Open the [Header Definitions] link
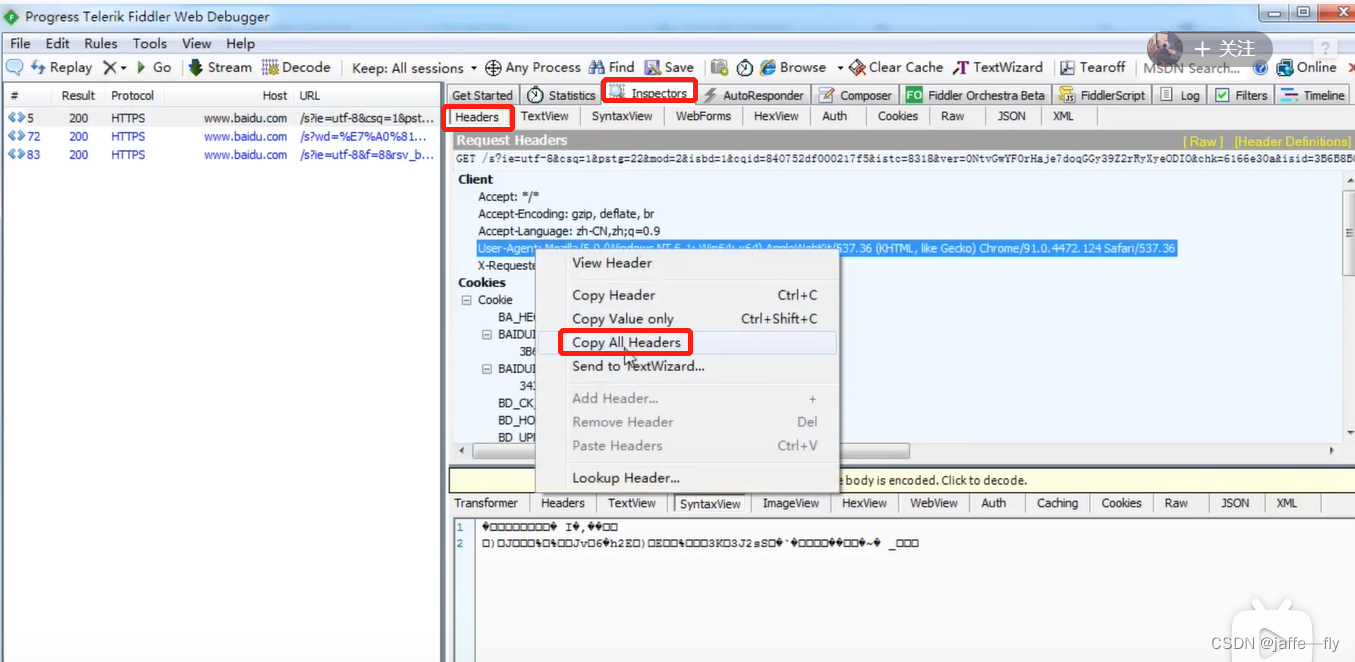 click(x=1292, y=141)
